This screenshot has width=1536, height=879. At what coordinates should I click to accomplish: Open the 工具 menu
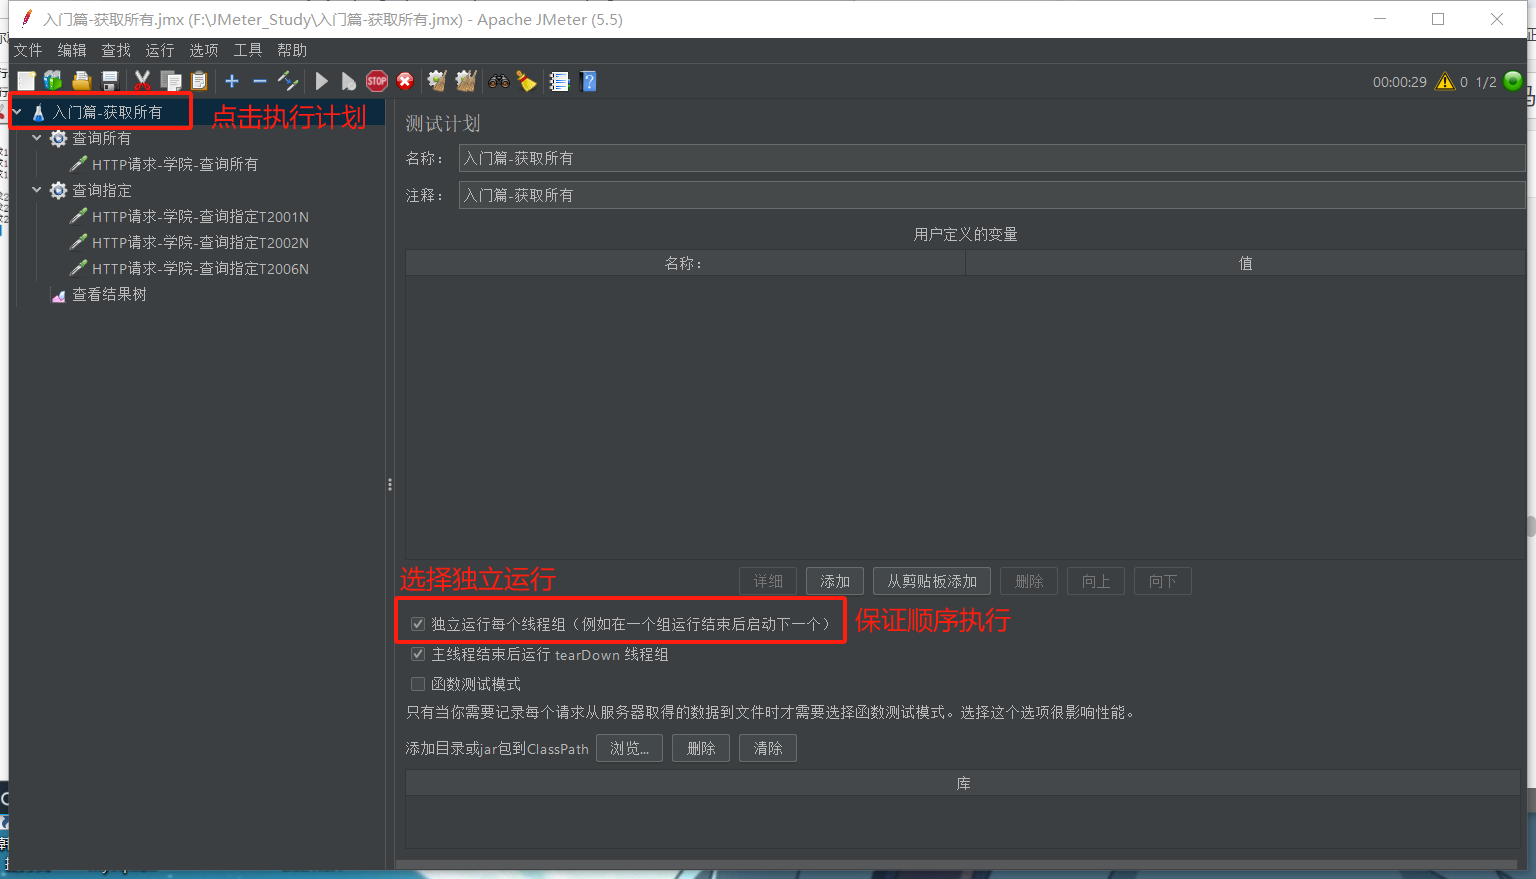click(x=248, y=50)
